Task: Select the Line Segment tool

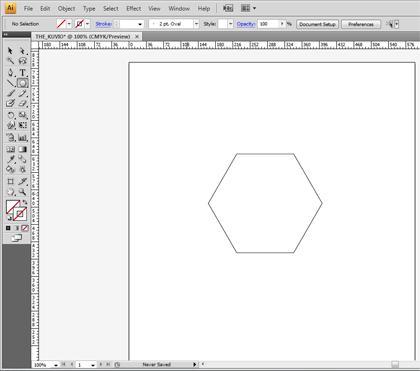Action: coord(10,83)
